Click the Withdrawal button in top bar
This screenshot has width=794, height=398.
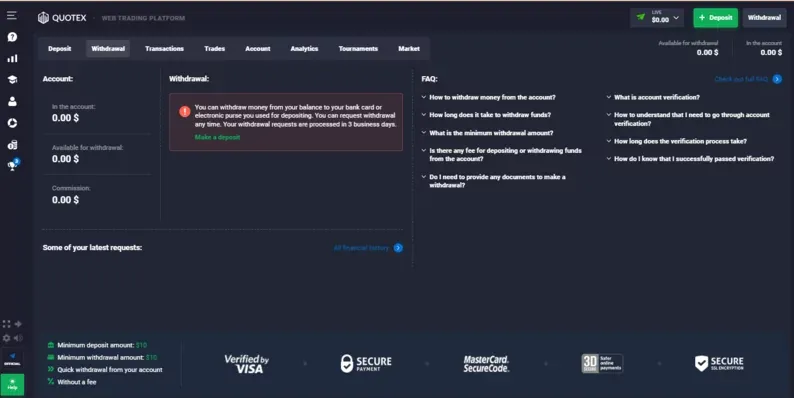pos(764,18)
